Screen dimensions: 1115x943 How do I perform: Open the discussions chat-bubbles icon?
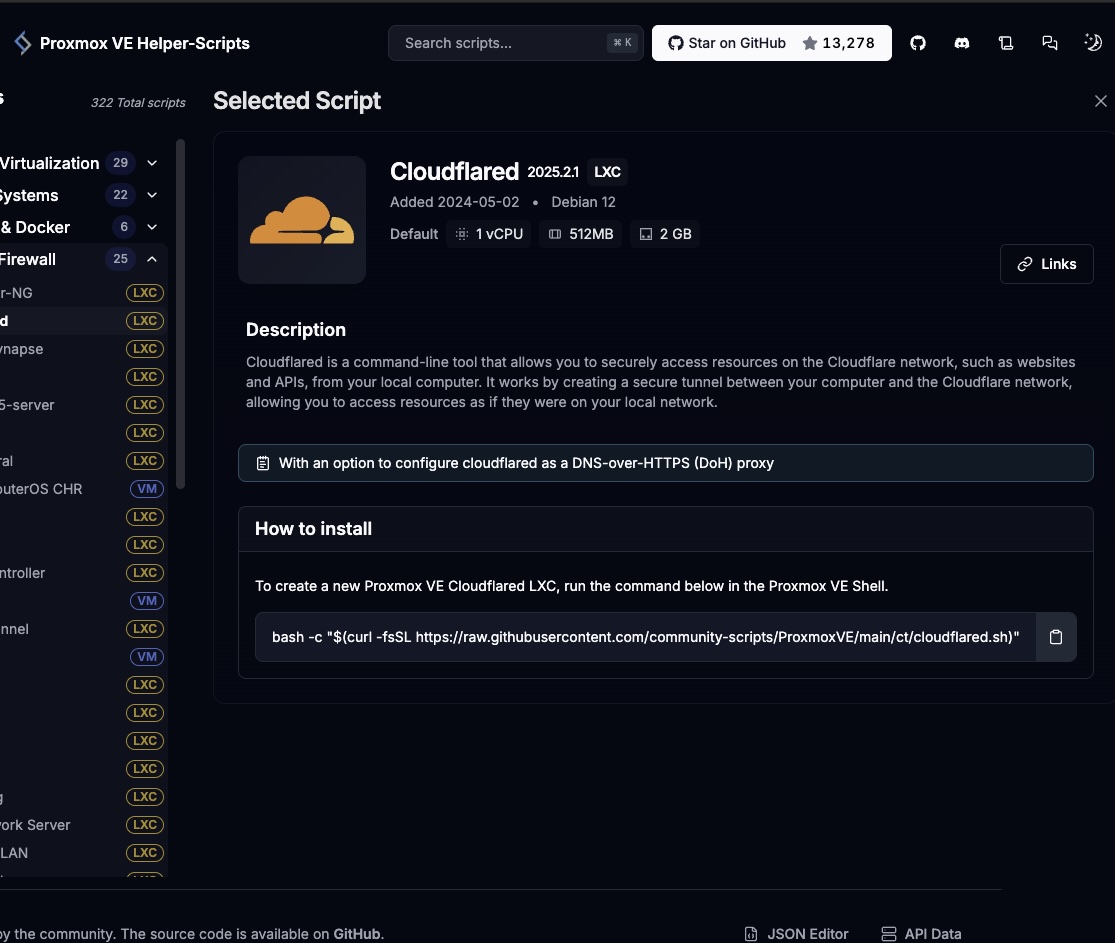pos(1050,43)
